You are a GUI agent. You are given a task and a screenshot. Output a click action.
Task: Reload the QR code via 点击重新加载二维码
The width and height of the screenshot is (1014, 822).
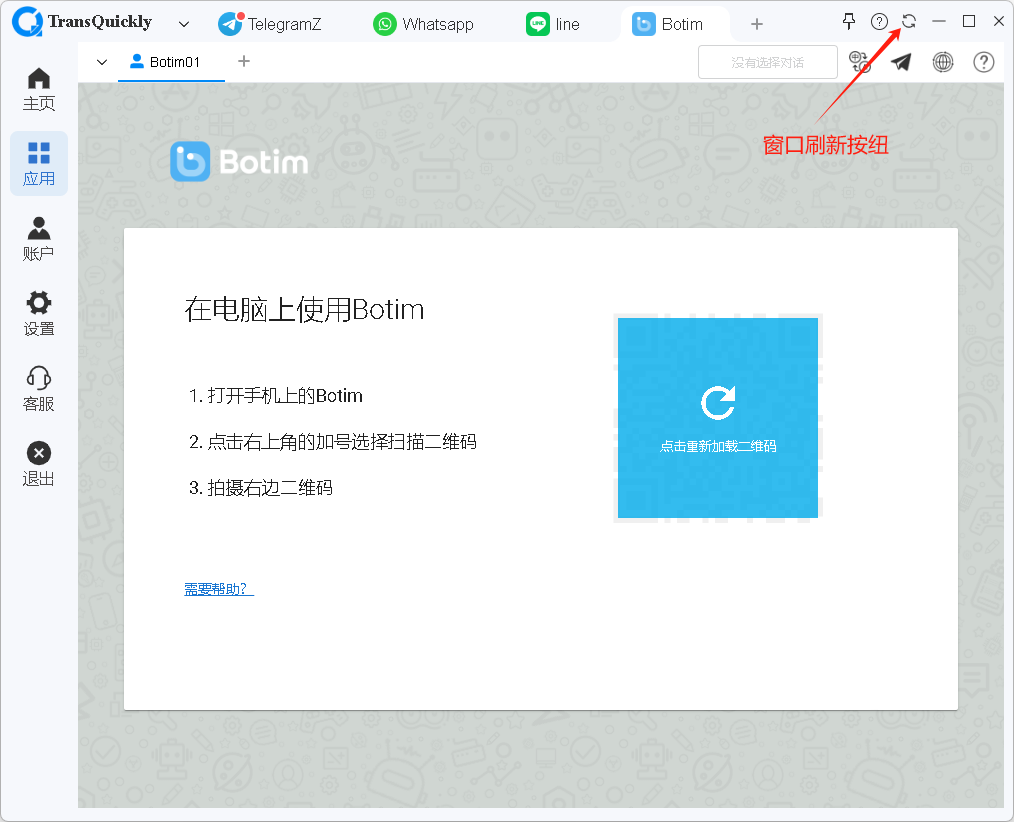(x=718, y=418)
